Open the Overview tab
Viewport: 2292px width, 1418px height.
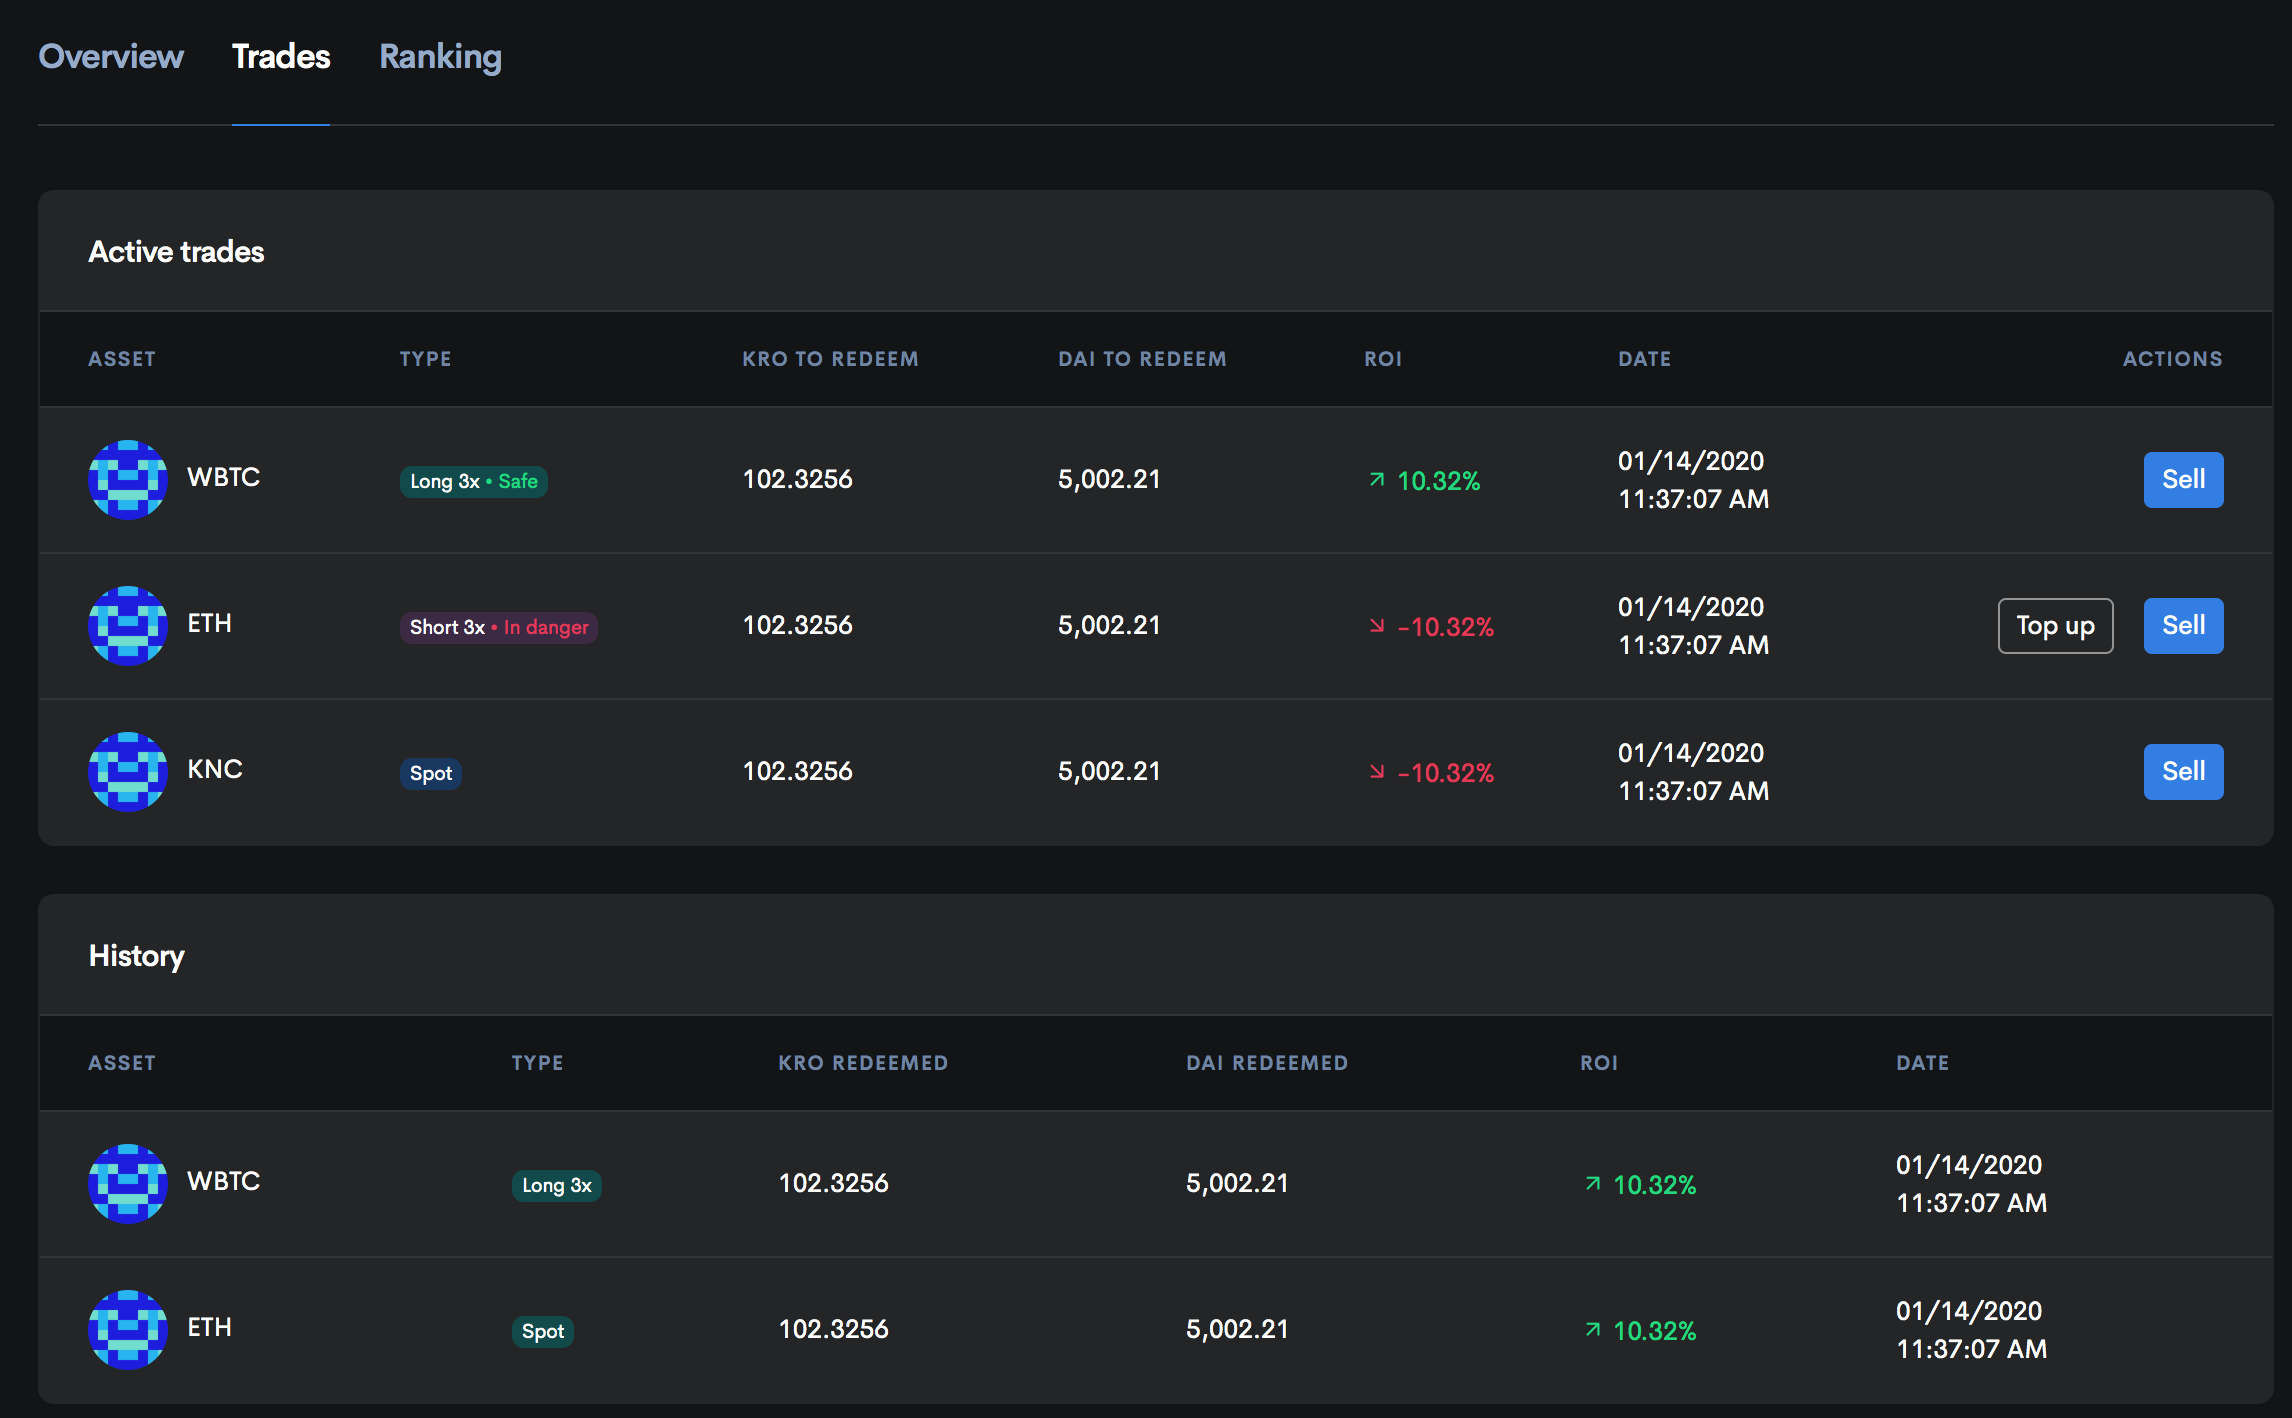click(x=111, y=57)
